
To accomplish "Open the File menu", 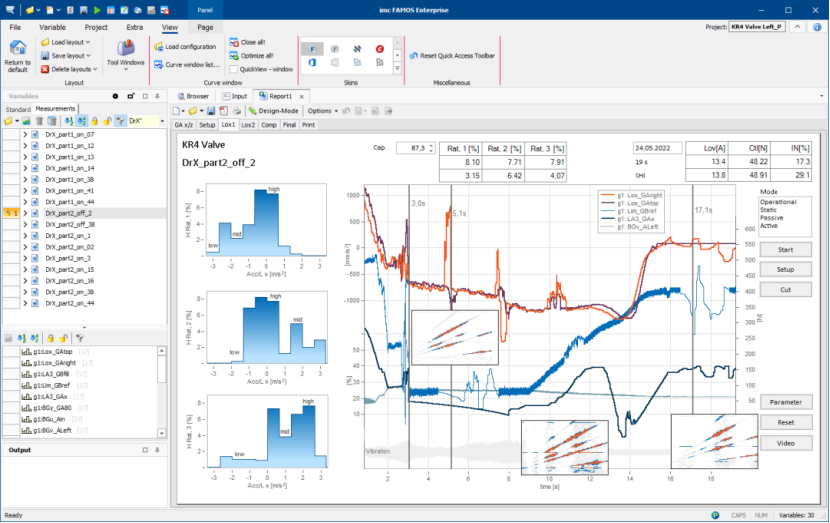I will [15, 27].
